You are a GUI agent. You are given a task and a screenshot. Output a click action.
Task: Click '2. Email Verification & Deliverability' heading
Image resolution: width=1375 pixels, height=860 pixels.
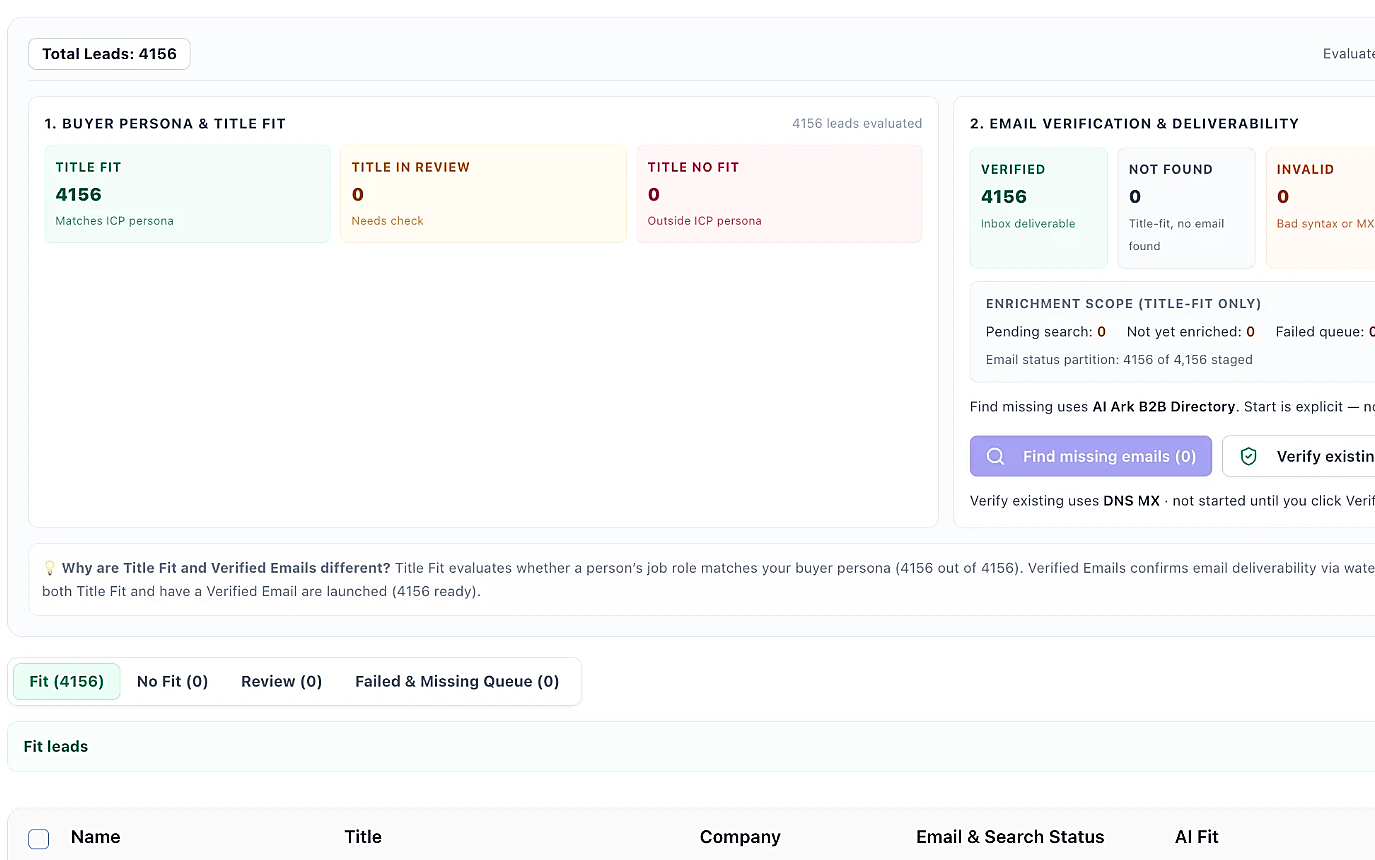[x=1134, y=124]
